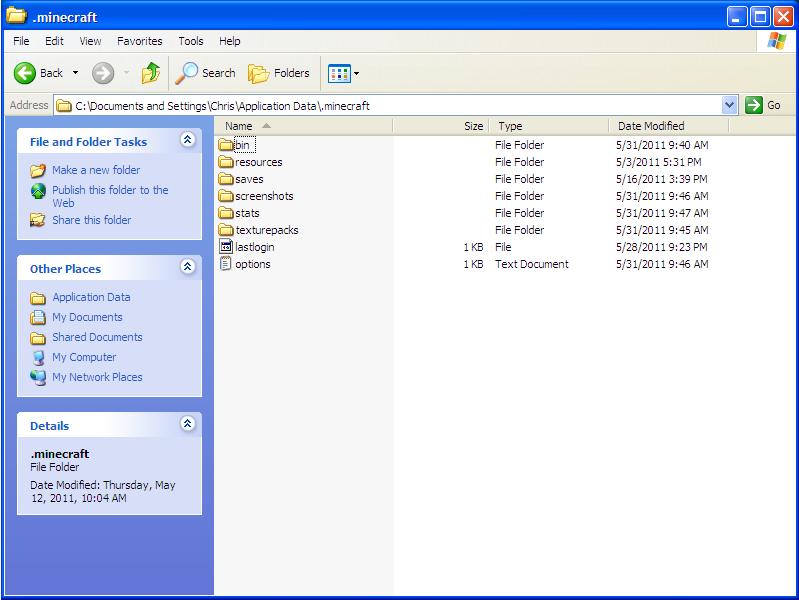Go to Shared Documents link

[x=97, y=337]
